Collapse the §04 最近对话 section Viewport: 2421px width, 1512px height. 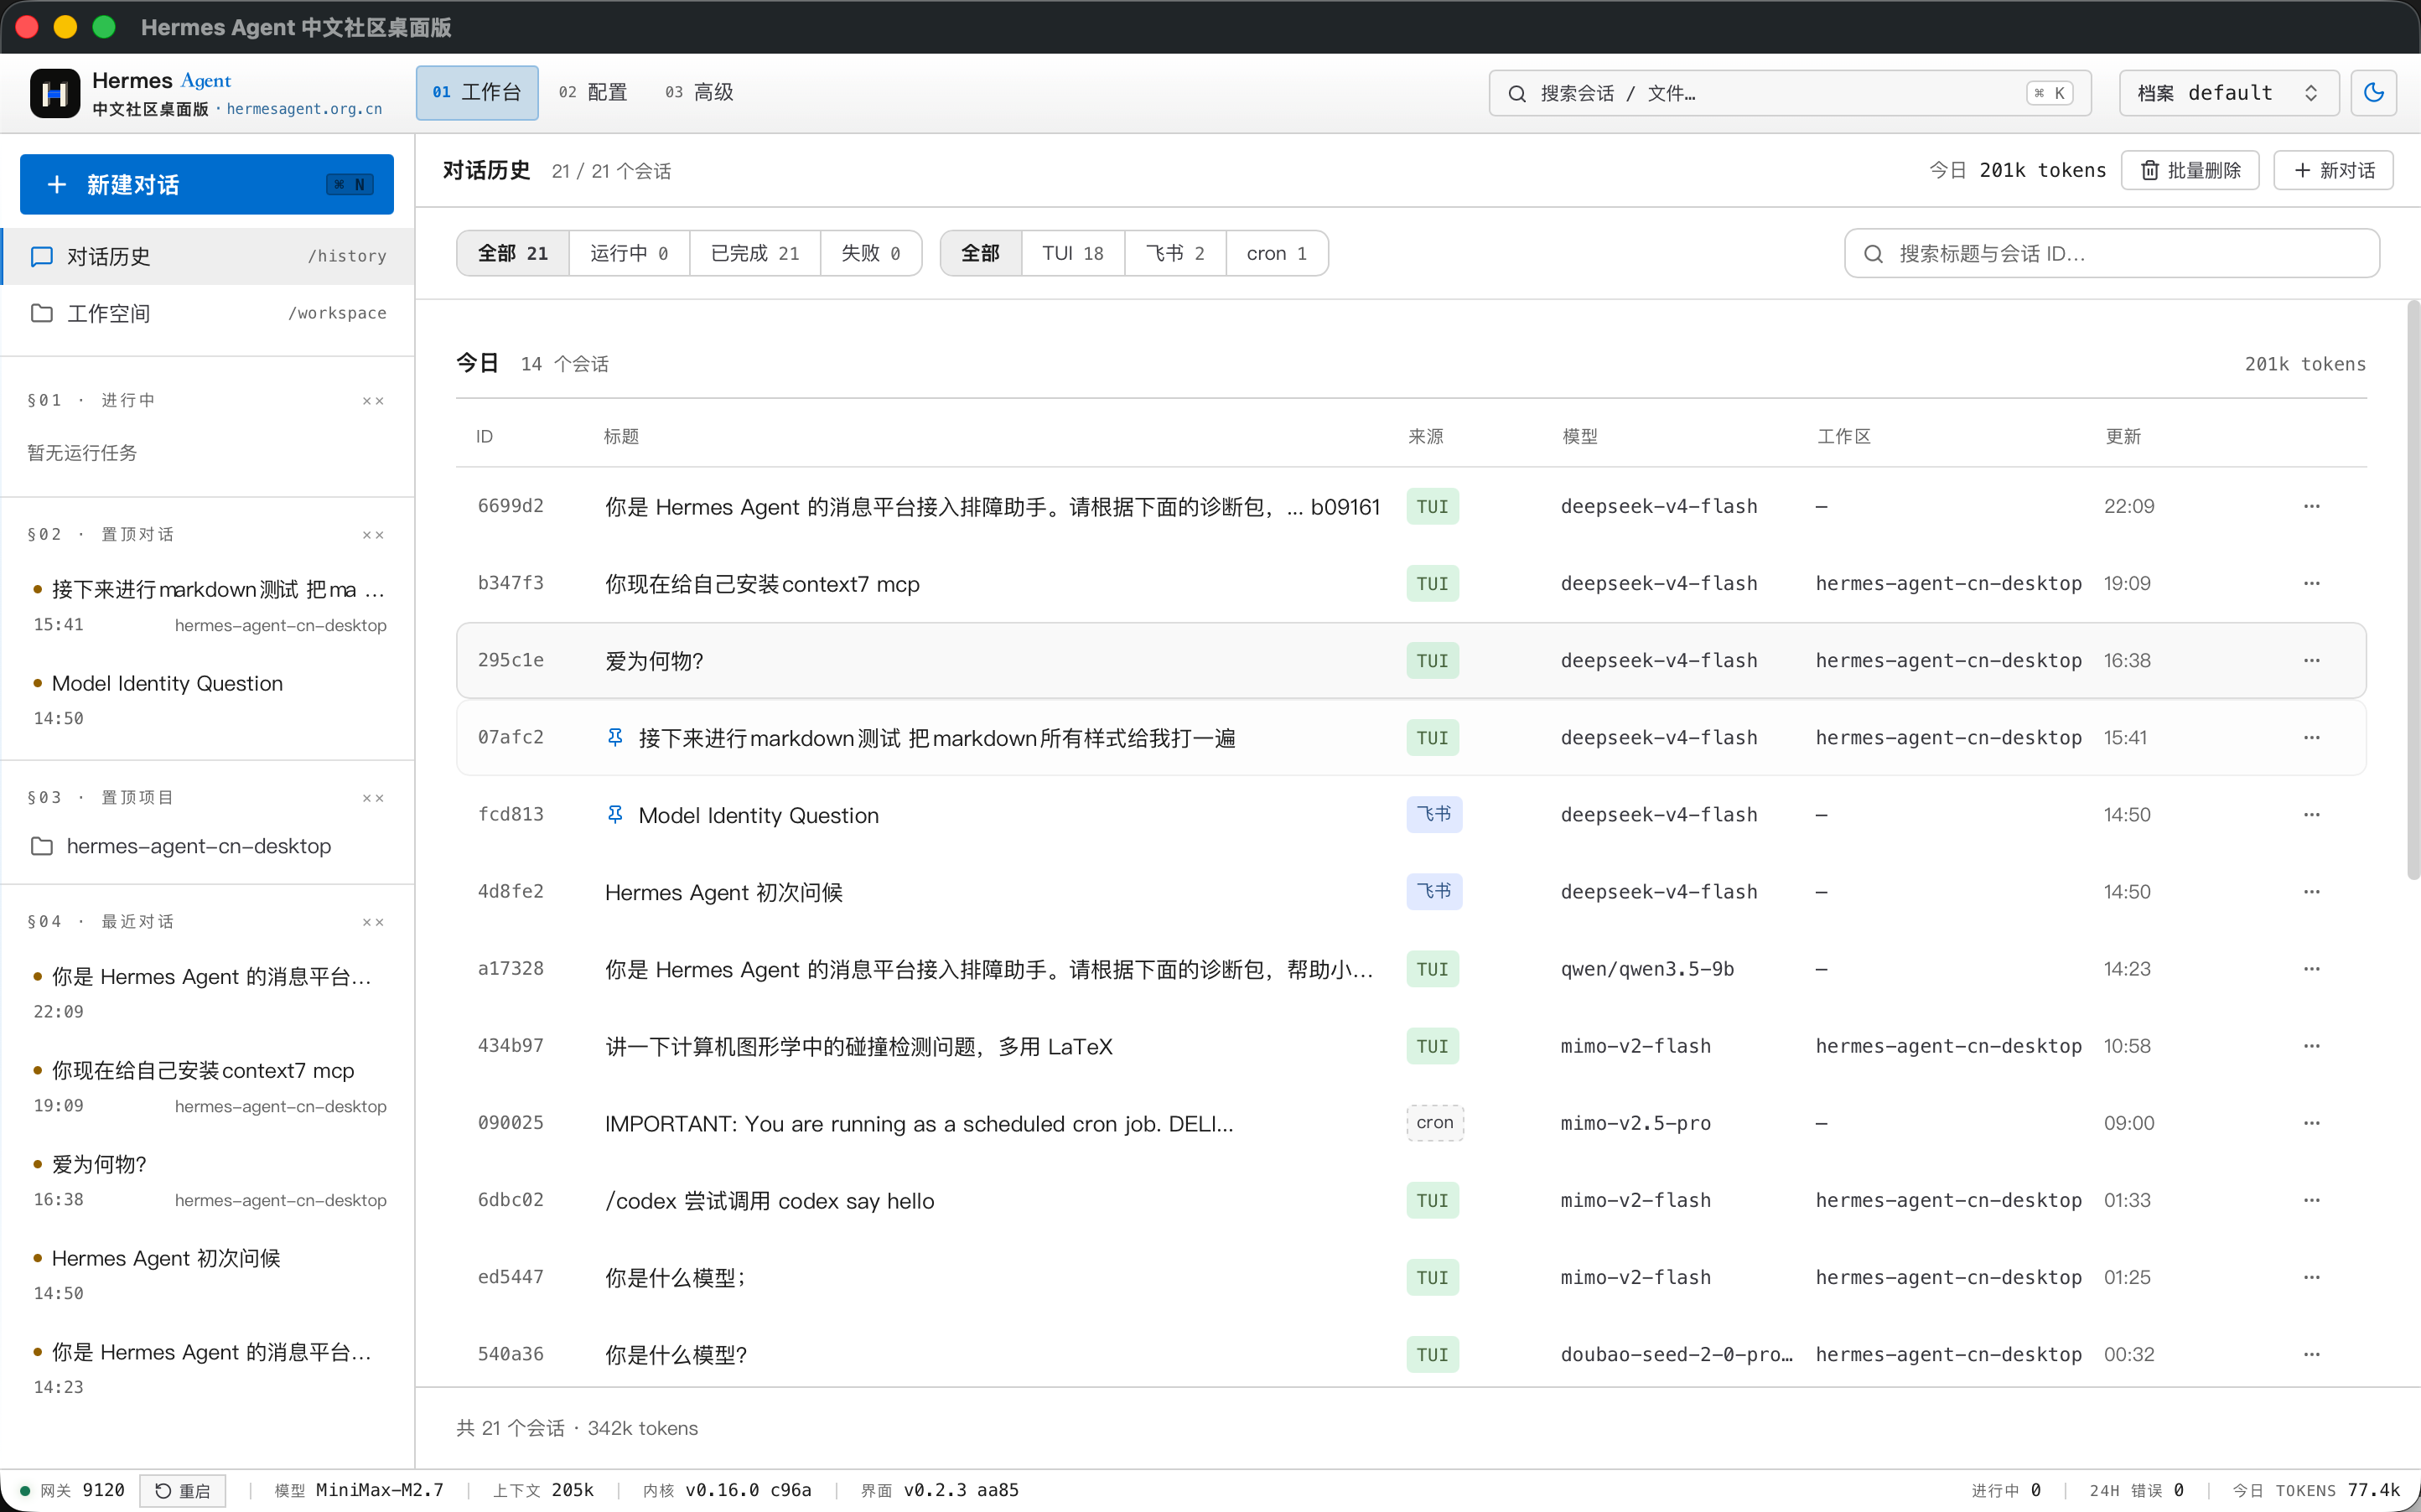point(373,922)
